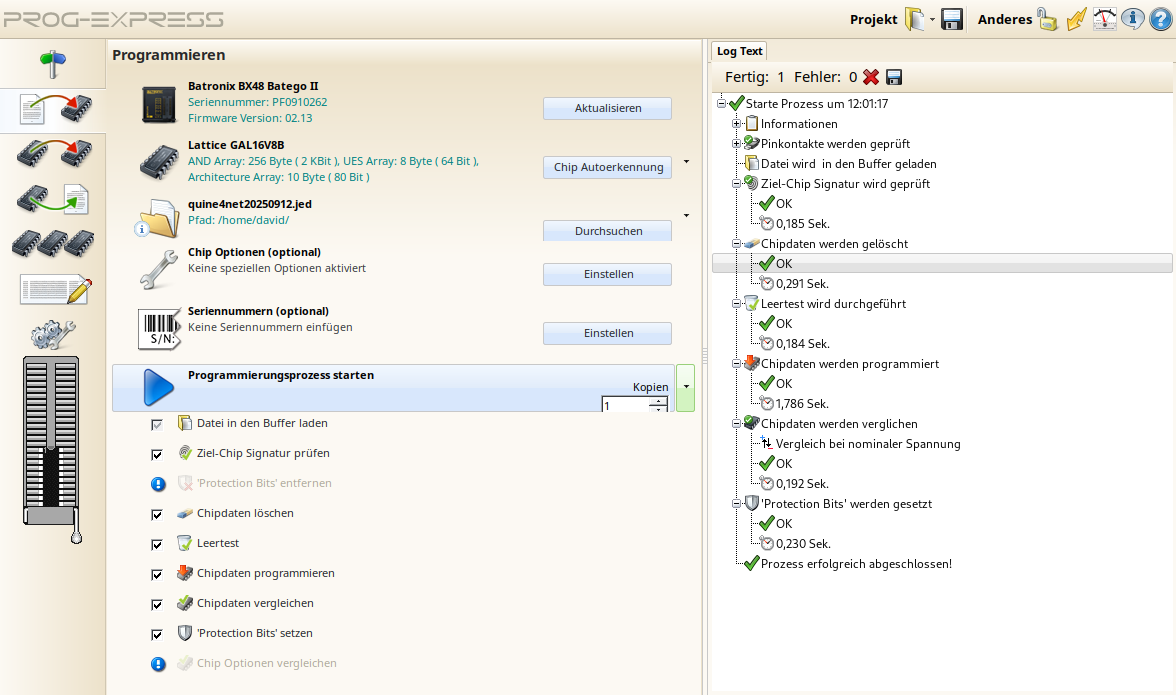Open the buffer editor notepad icon
1176x695 pixels.
click(55, 290)
